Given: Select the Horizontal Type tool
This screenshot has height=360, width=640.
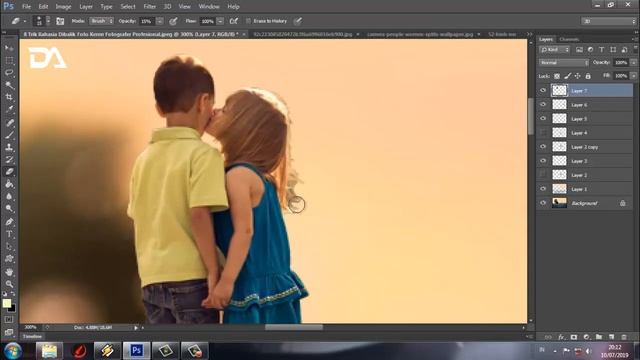Looking at the screenshot, I should pos(9,234).
